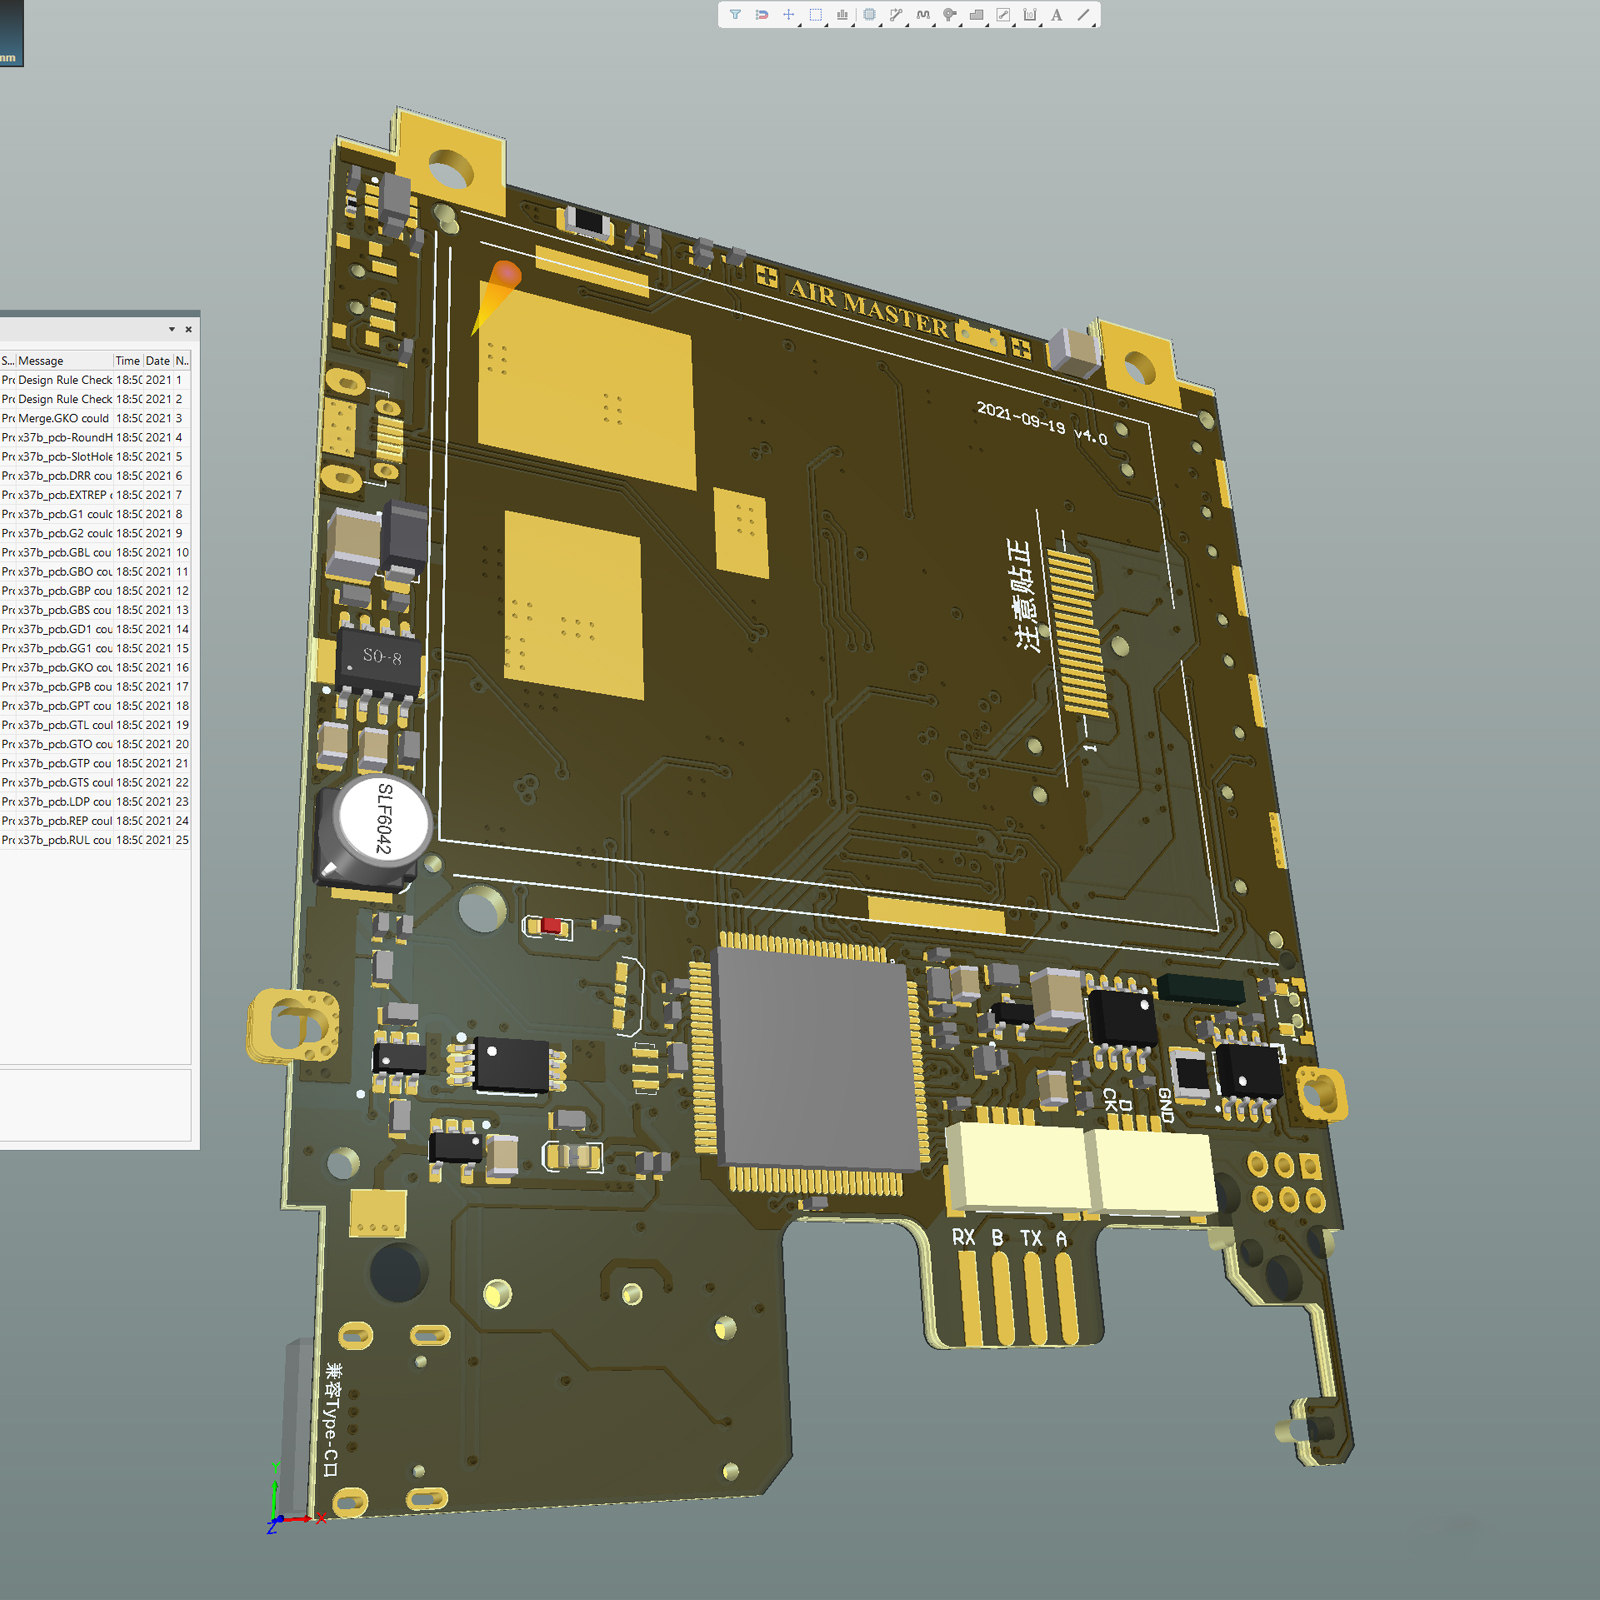1600x1600 pixels.
Task: Click the GND header pin label
Action: point(1166,1105)
